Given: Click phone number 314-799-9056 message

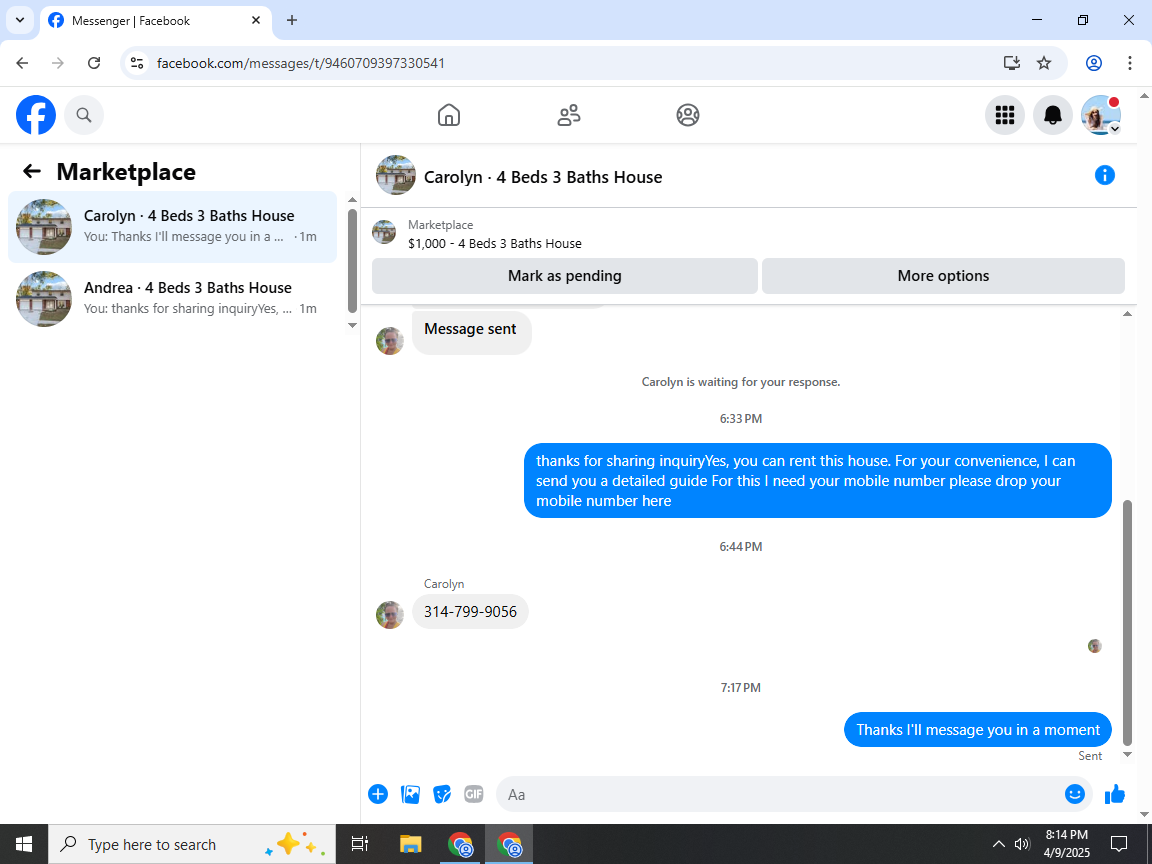Looking at the screenshot, I should [x=470, y=611].
